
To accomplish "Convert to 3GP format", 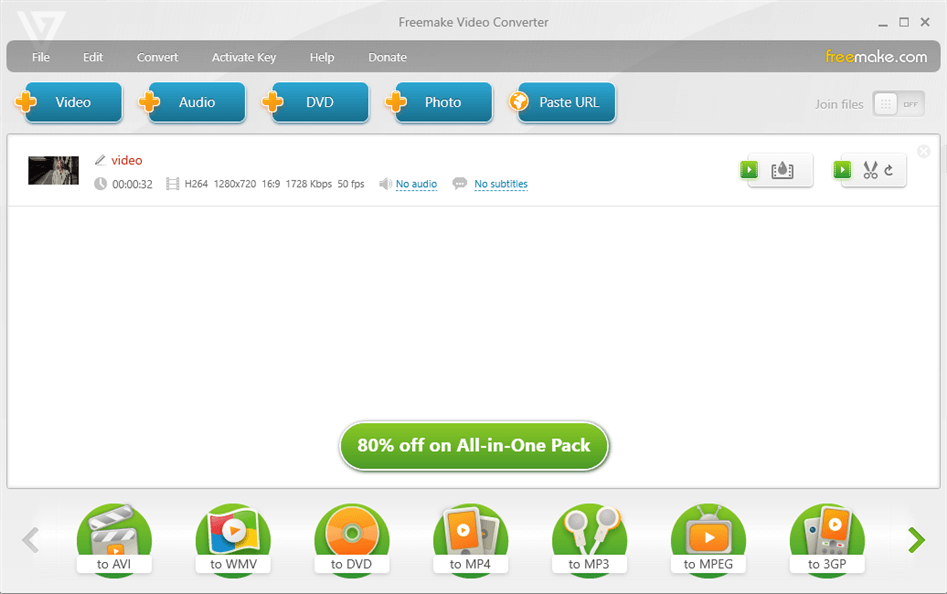I will coord(827,540).
